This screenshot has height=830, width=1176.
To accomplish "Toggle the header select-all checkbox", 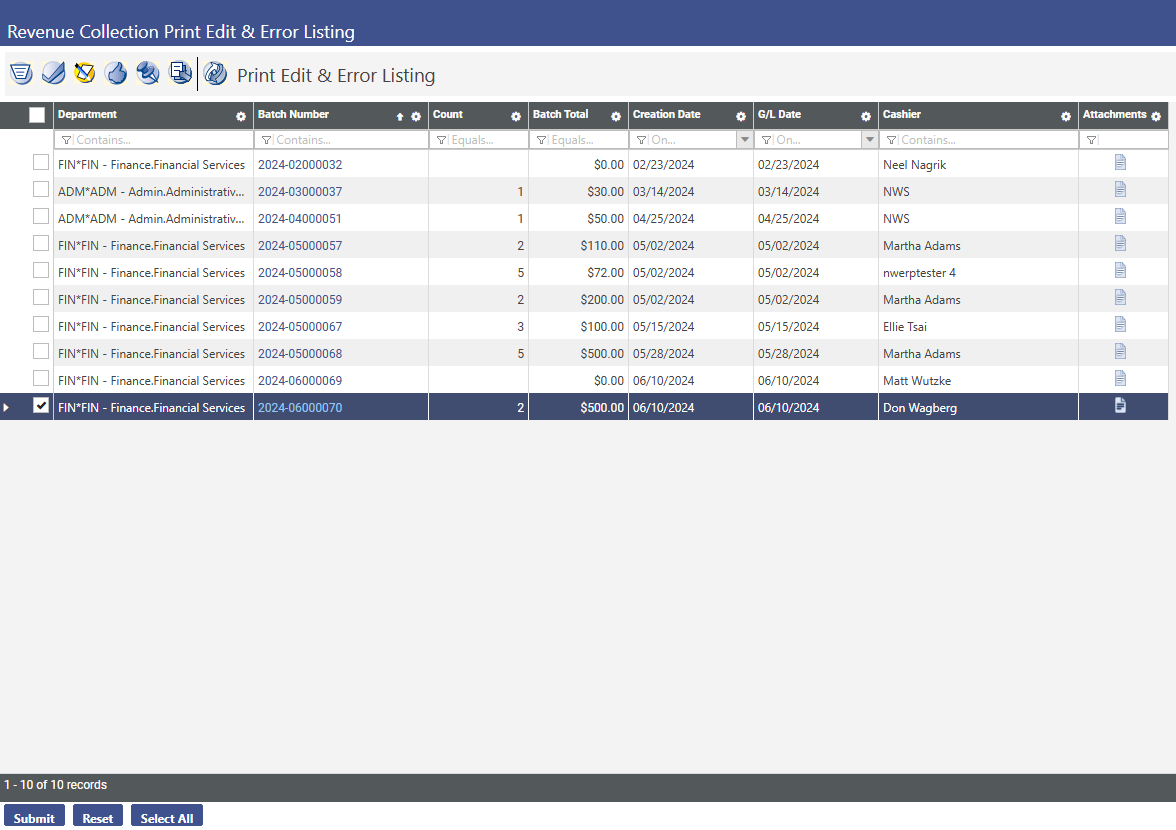I will pos(37,115).
